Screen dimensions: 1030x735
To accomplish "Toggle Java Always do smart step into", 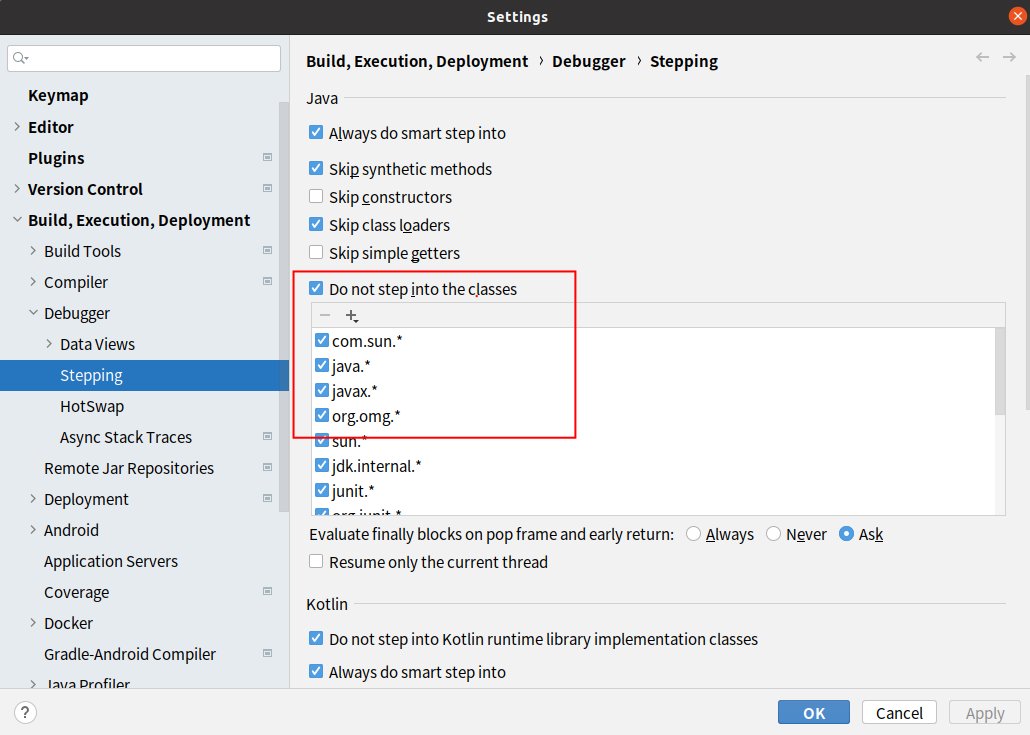I will (x=316, y=132).
